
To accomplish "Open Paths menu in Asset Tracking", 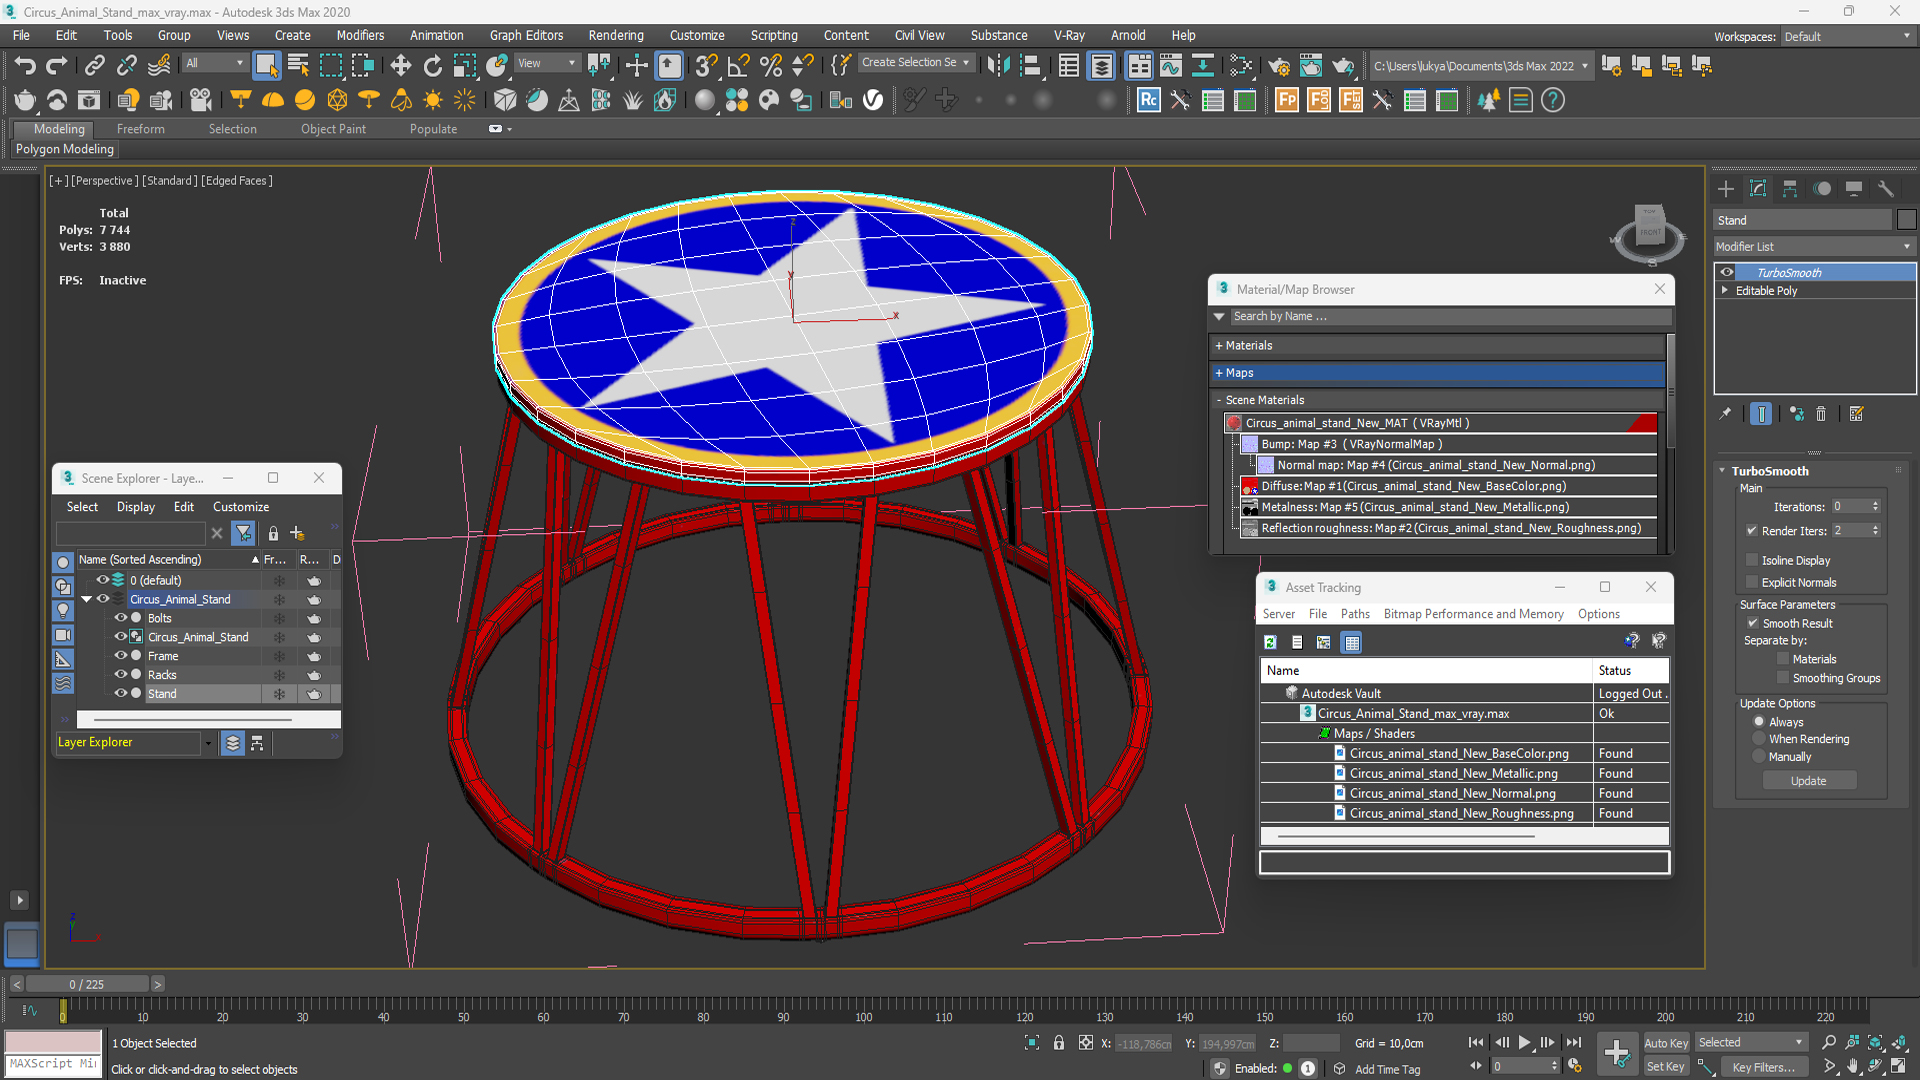I will tap(1355, 614).
